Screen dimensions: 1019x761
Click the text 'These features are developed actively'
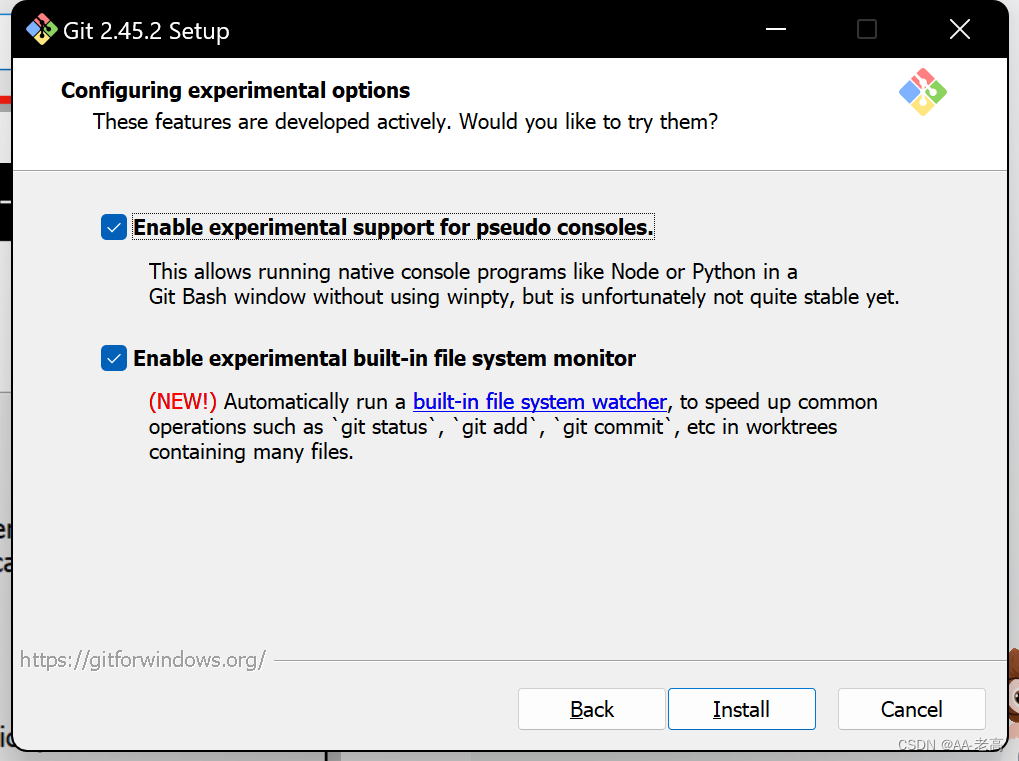click(x=270, y=122)
